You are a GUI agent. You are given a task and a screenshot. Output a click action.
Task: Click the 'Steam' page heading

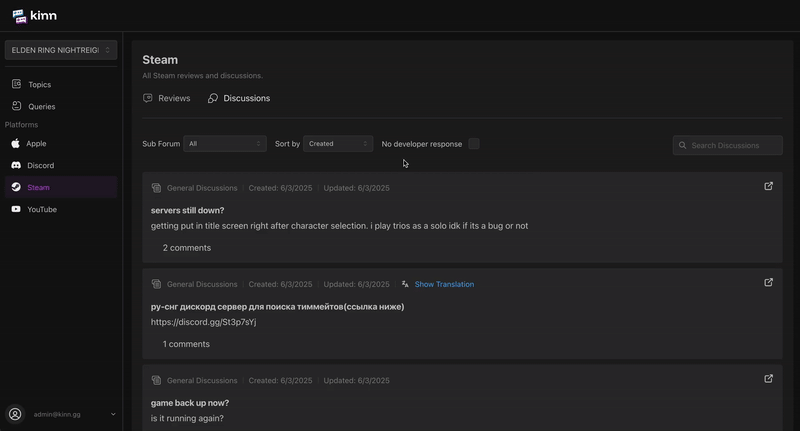coord(160,60)
